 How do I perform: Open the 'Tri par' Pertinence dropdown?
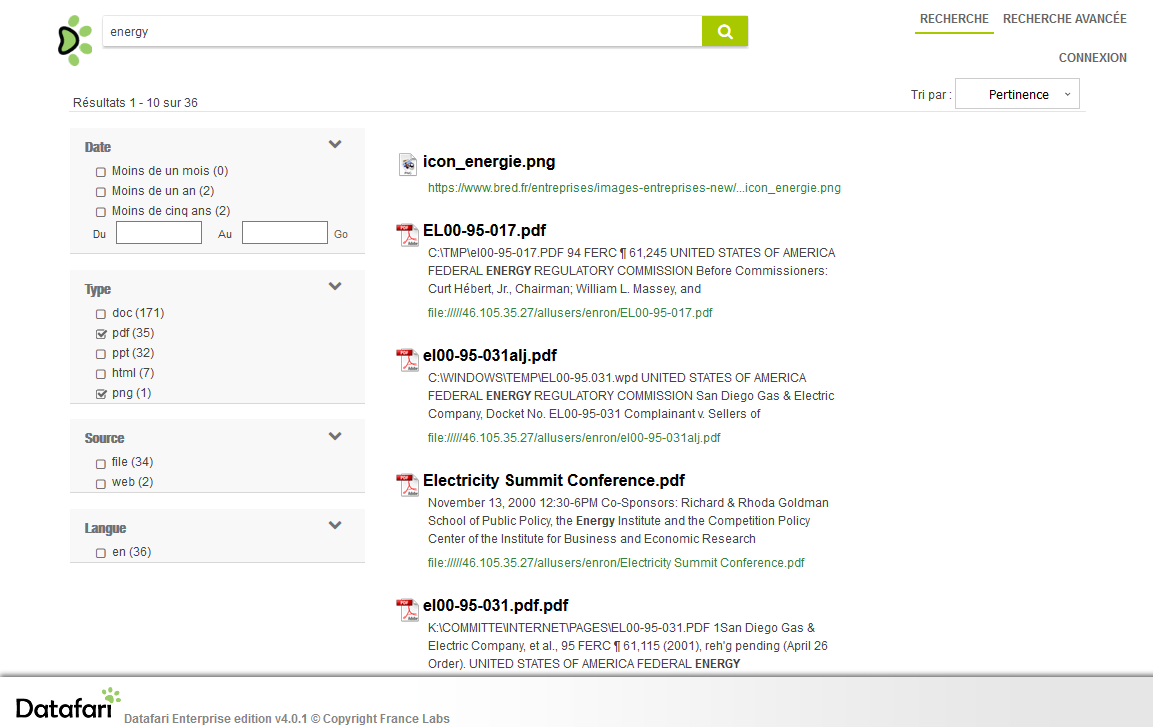click(x=1017, y=94)
